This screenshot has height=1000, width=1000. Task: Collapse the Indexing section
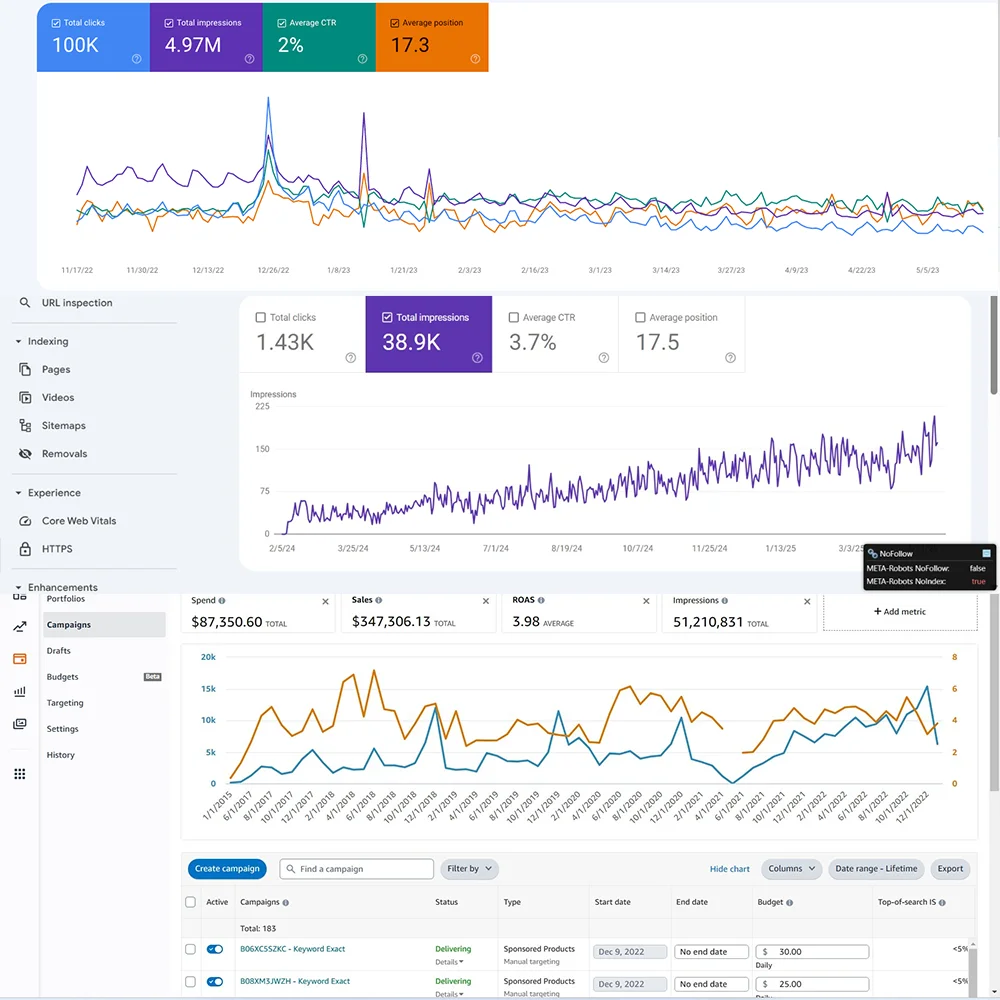coord(19,342)
